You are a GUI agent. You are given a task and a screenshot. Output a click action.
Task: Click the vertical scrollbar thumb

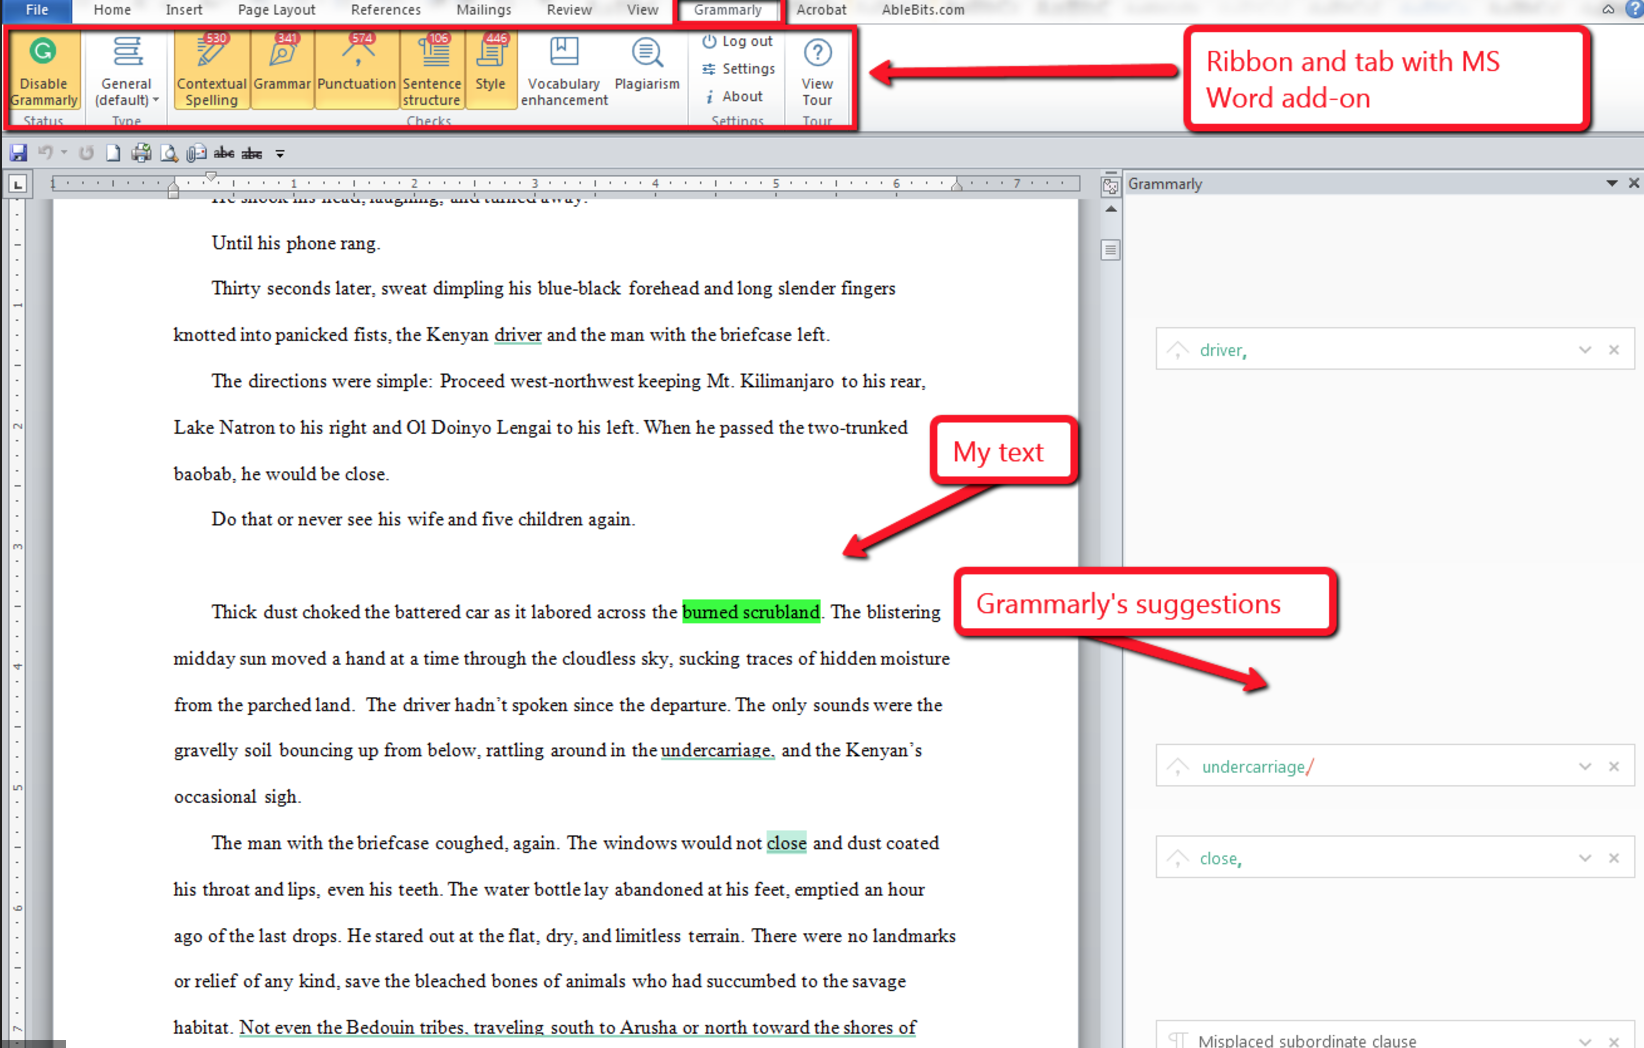coord(1111,250)
